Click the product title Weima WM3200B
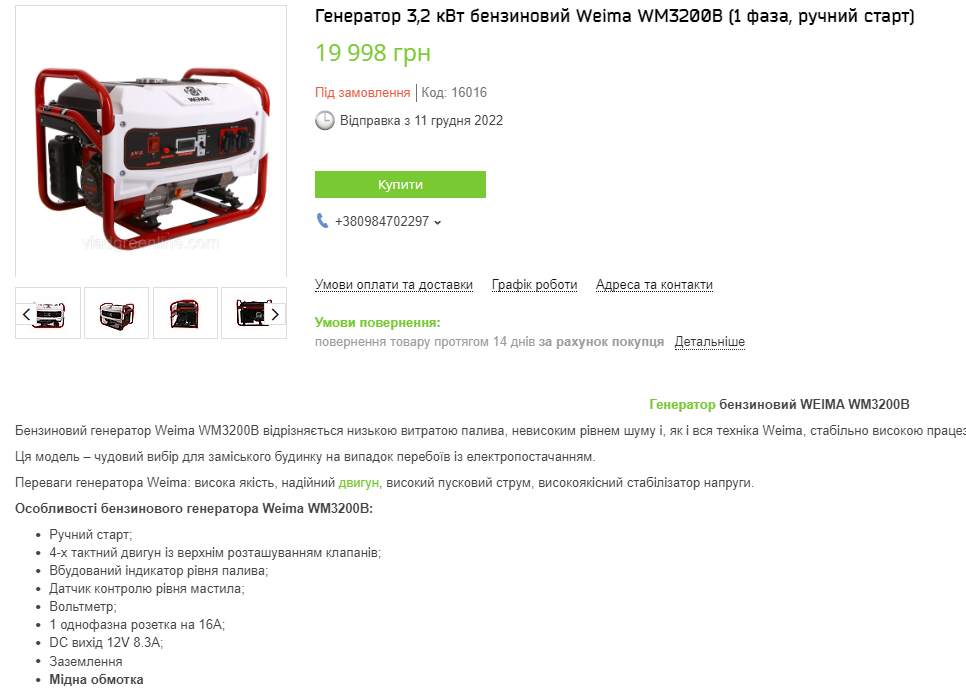The image size is (966, 692). coord(614,16)
